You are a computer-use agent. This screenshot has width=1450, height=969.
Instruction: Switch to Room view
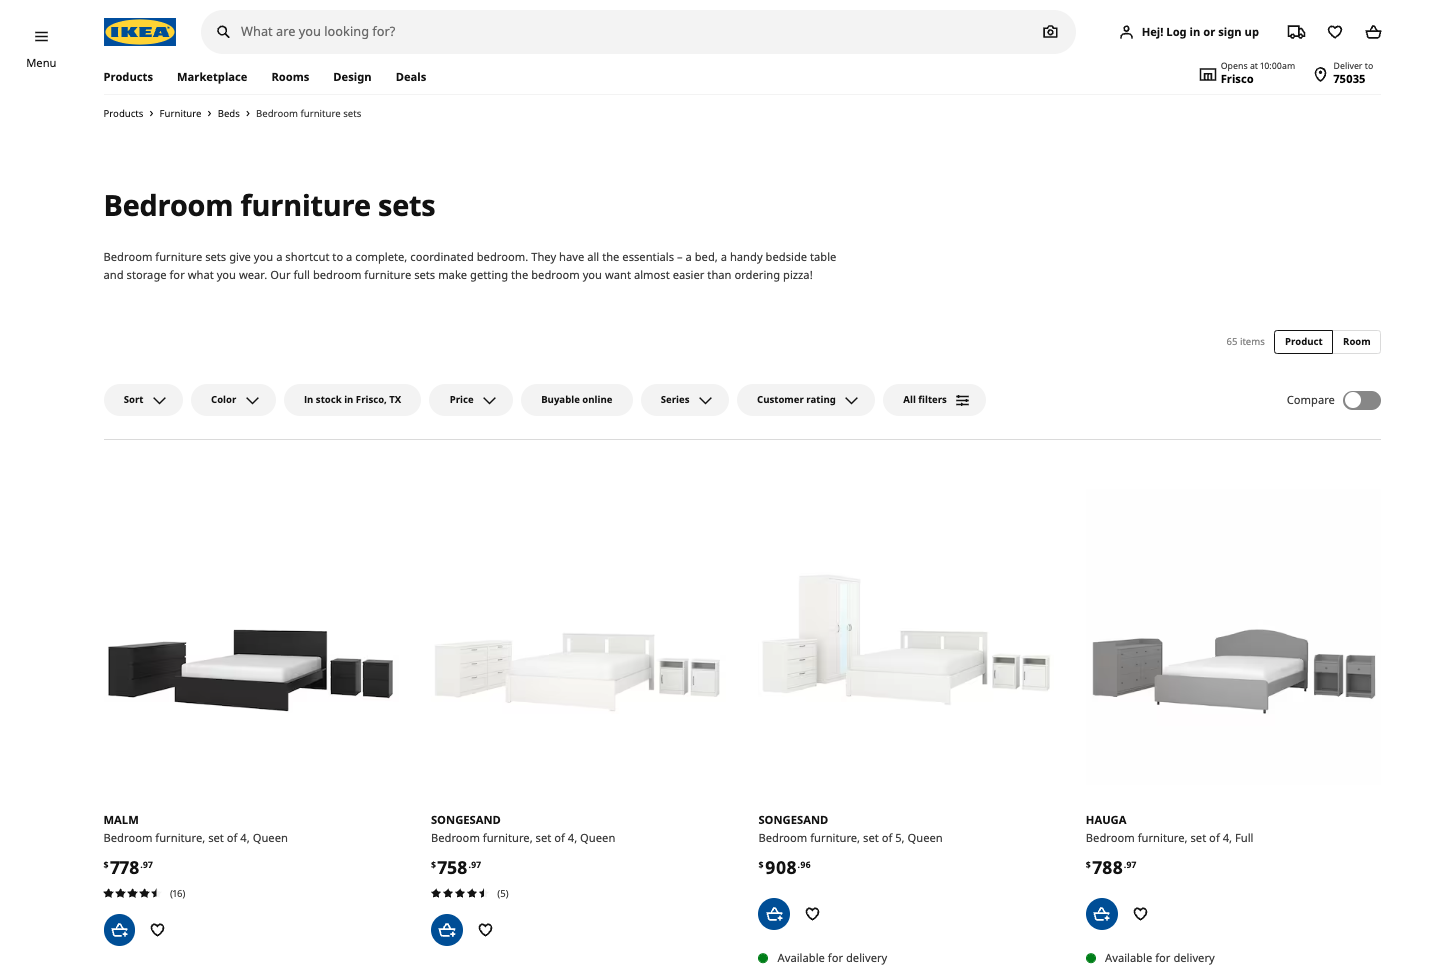coord(1356,342)
